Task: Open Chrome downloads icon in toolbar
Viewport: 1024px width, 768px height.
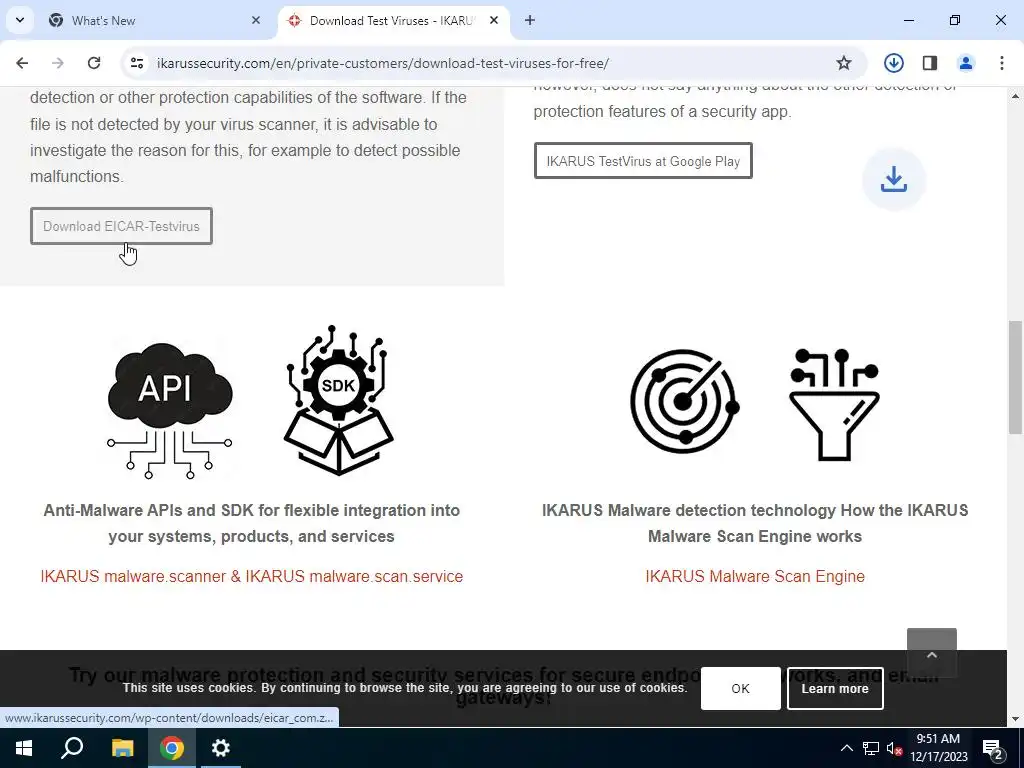Action: tap(893, 63)
